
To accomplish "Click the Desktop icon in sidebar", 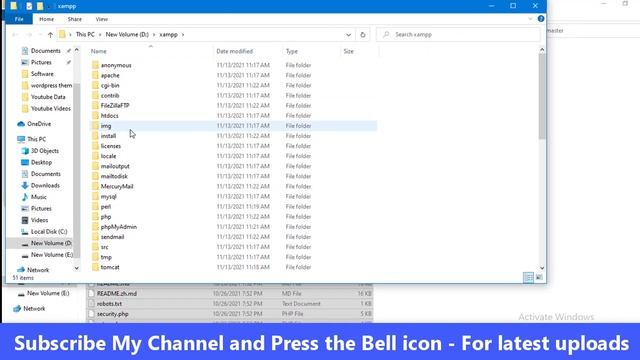I will [x=25, y=162].
